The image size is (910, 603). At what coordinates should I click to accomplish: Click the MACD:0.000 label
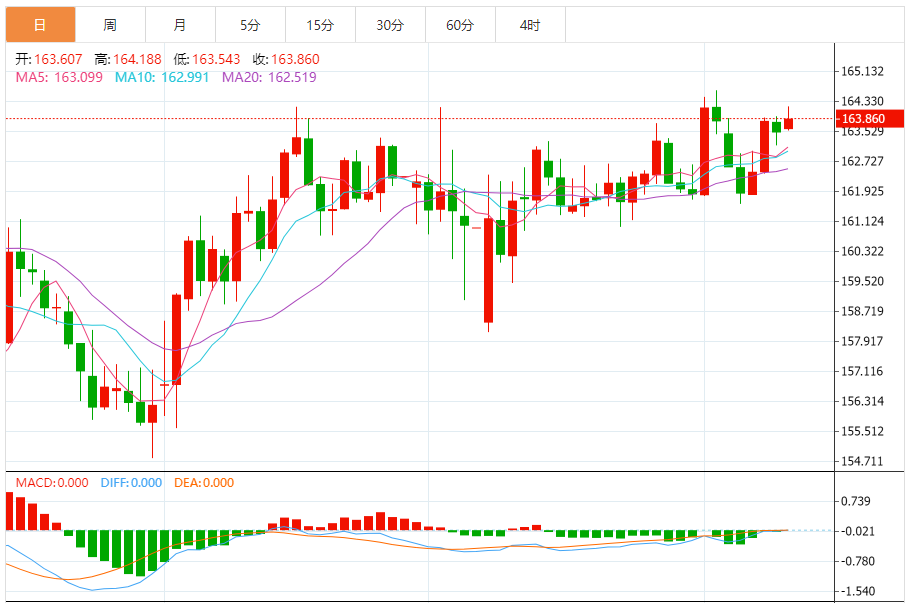(x=52, y=483)
